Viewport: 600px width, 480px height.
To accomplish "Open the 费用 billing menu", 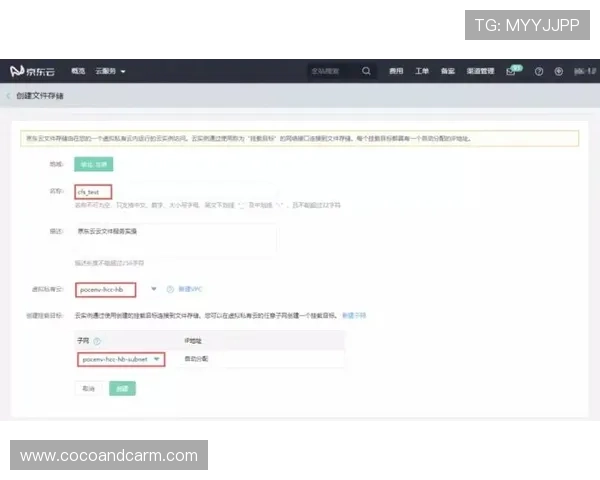I will [396, 71].
